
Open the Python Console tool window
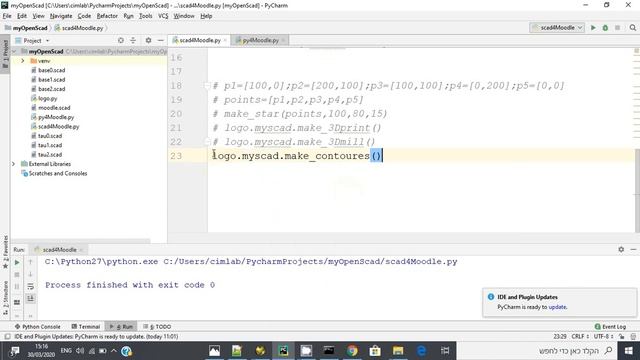38,327
